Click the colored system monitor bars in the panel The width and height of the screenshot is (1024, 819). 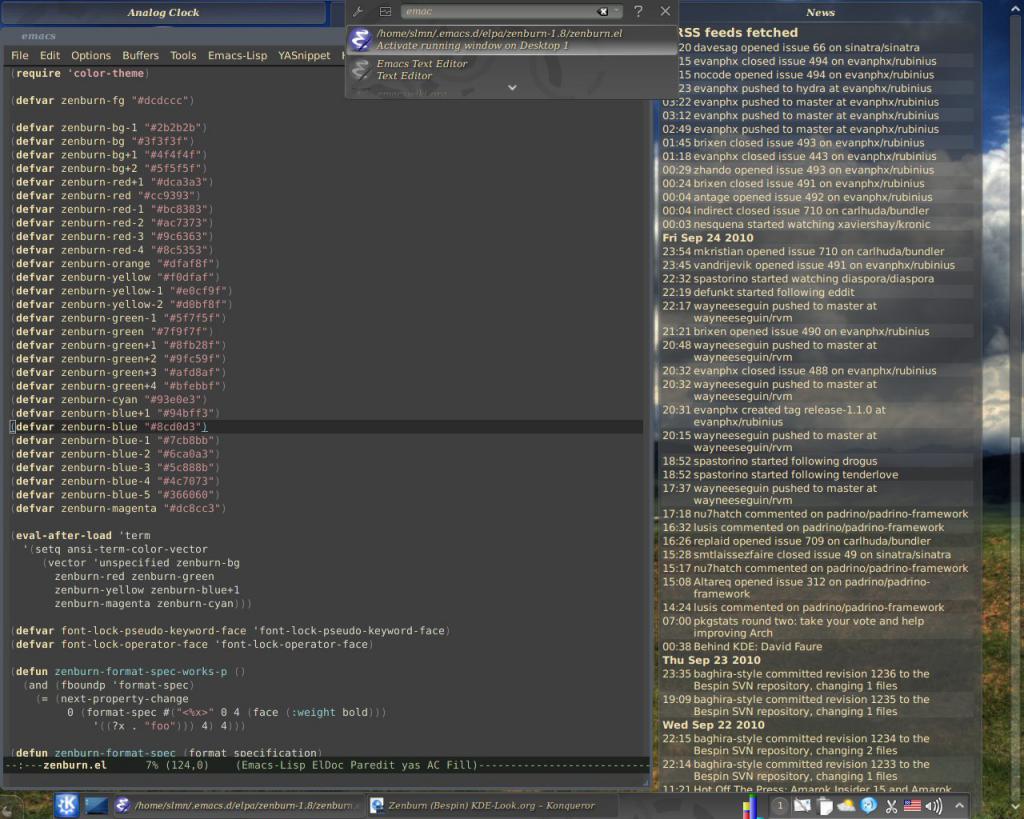(x=752, y=806)
